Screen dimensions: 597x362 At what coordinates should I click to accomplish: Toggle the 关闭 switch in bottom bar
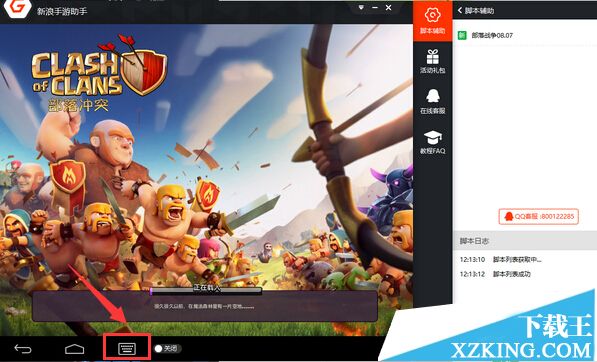pyautogui.click(x=167, y=348)
